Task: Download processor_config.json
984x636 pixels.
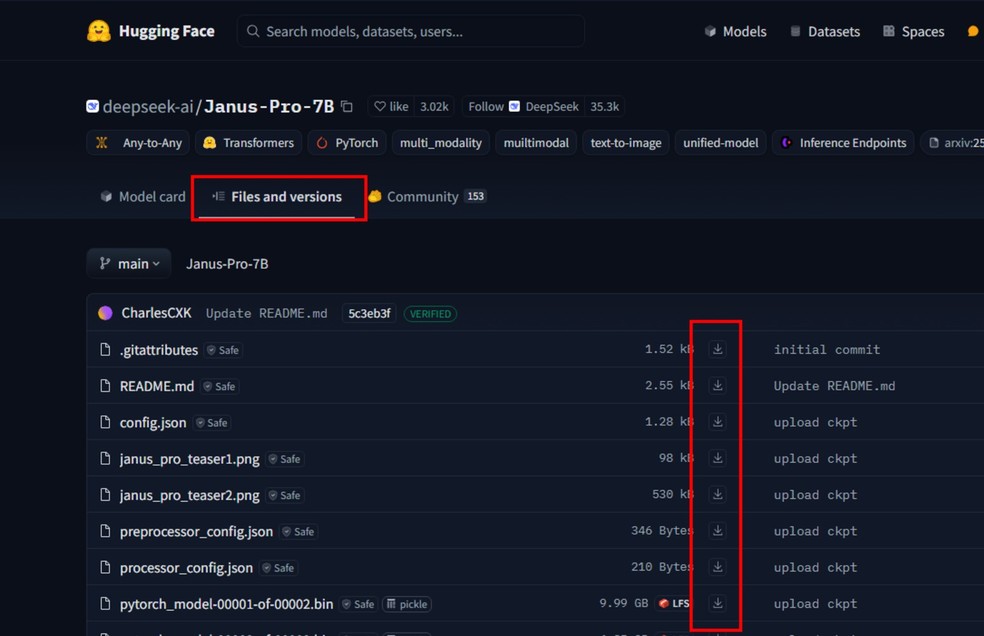Action: point(717,567)
